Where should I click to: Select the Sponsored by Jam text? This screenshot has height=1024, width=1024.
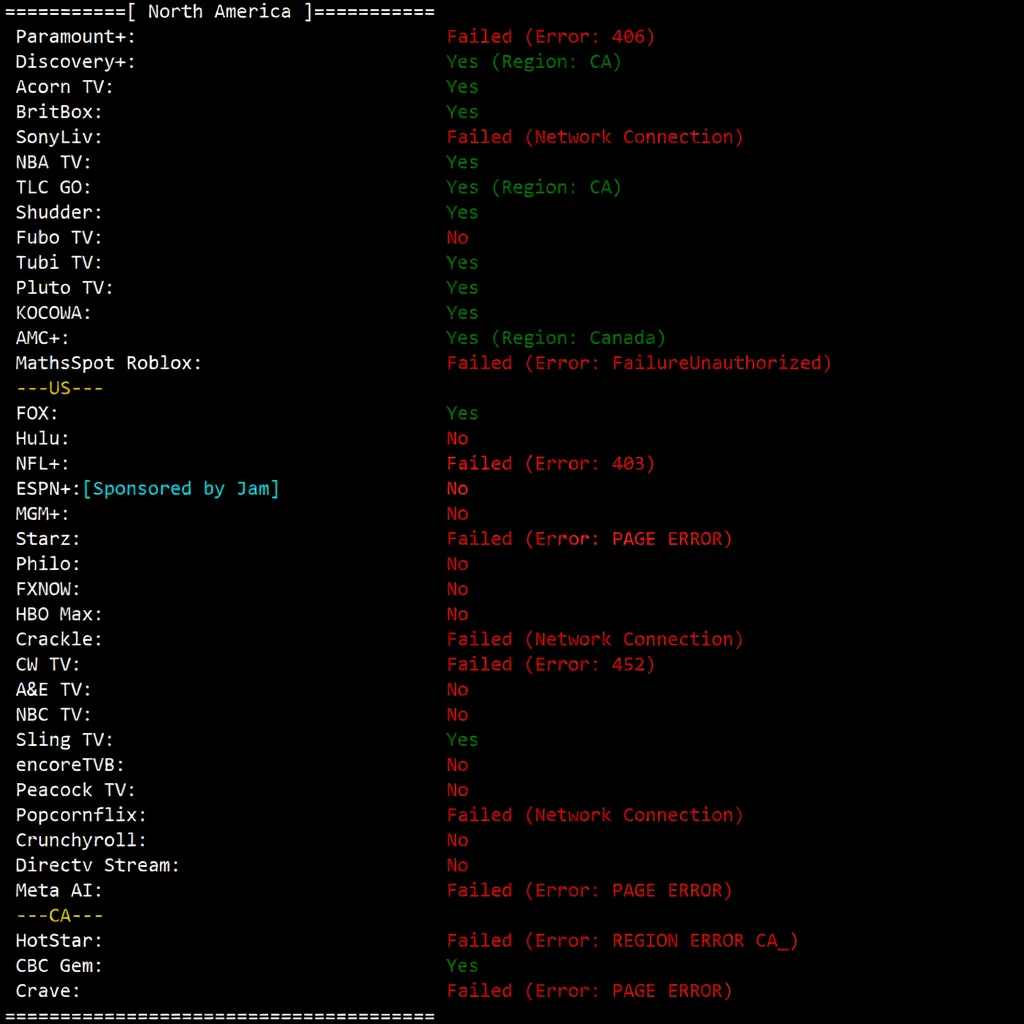click(183, 488)
